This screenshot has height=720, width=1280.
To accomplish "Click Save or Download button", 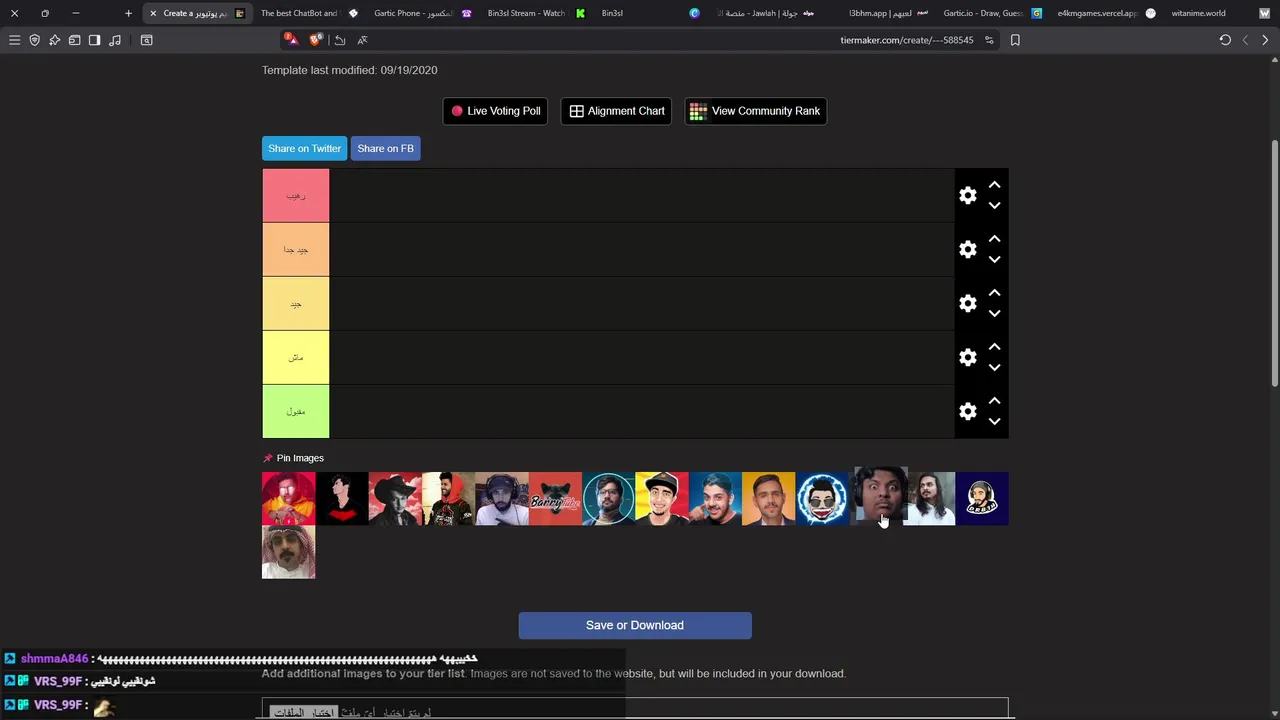I will point(635,625).
